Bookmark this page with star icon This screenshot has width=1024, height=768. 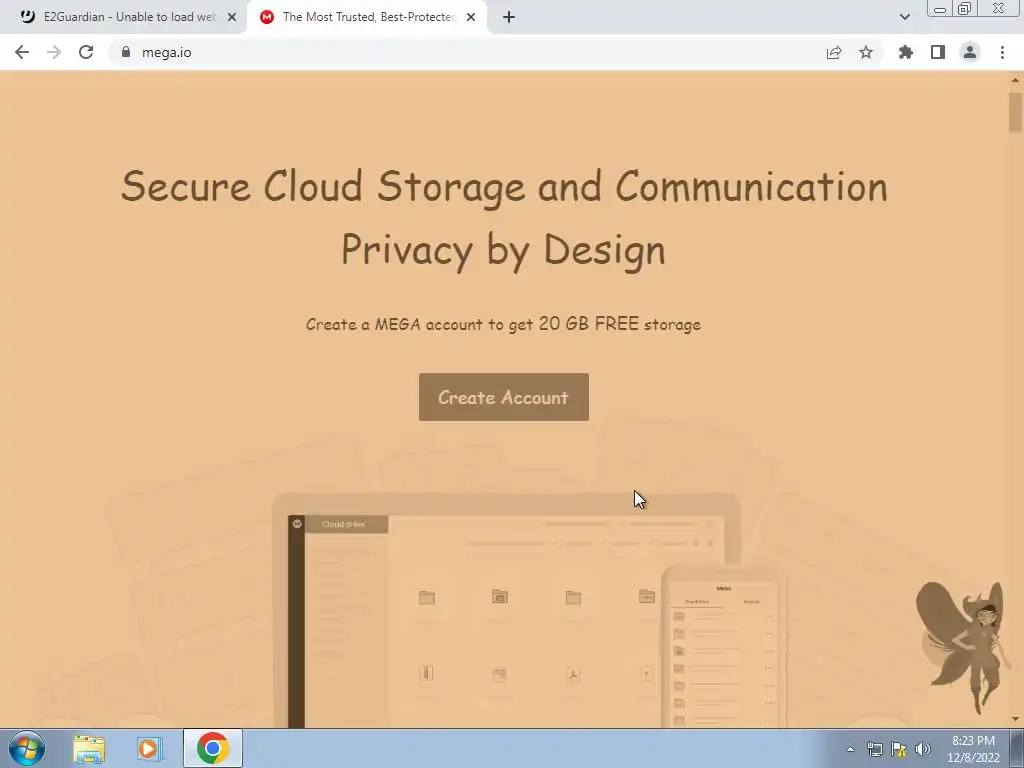click(866, 52)
